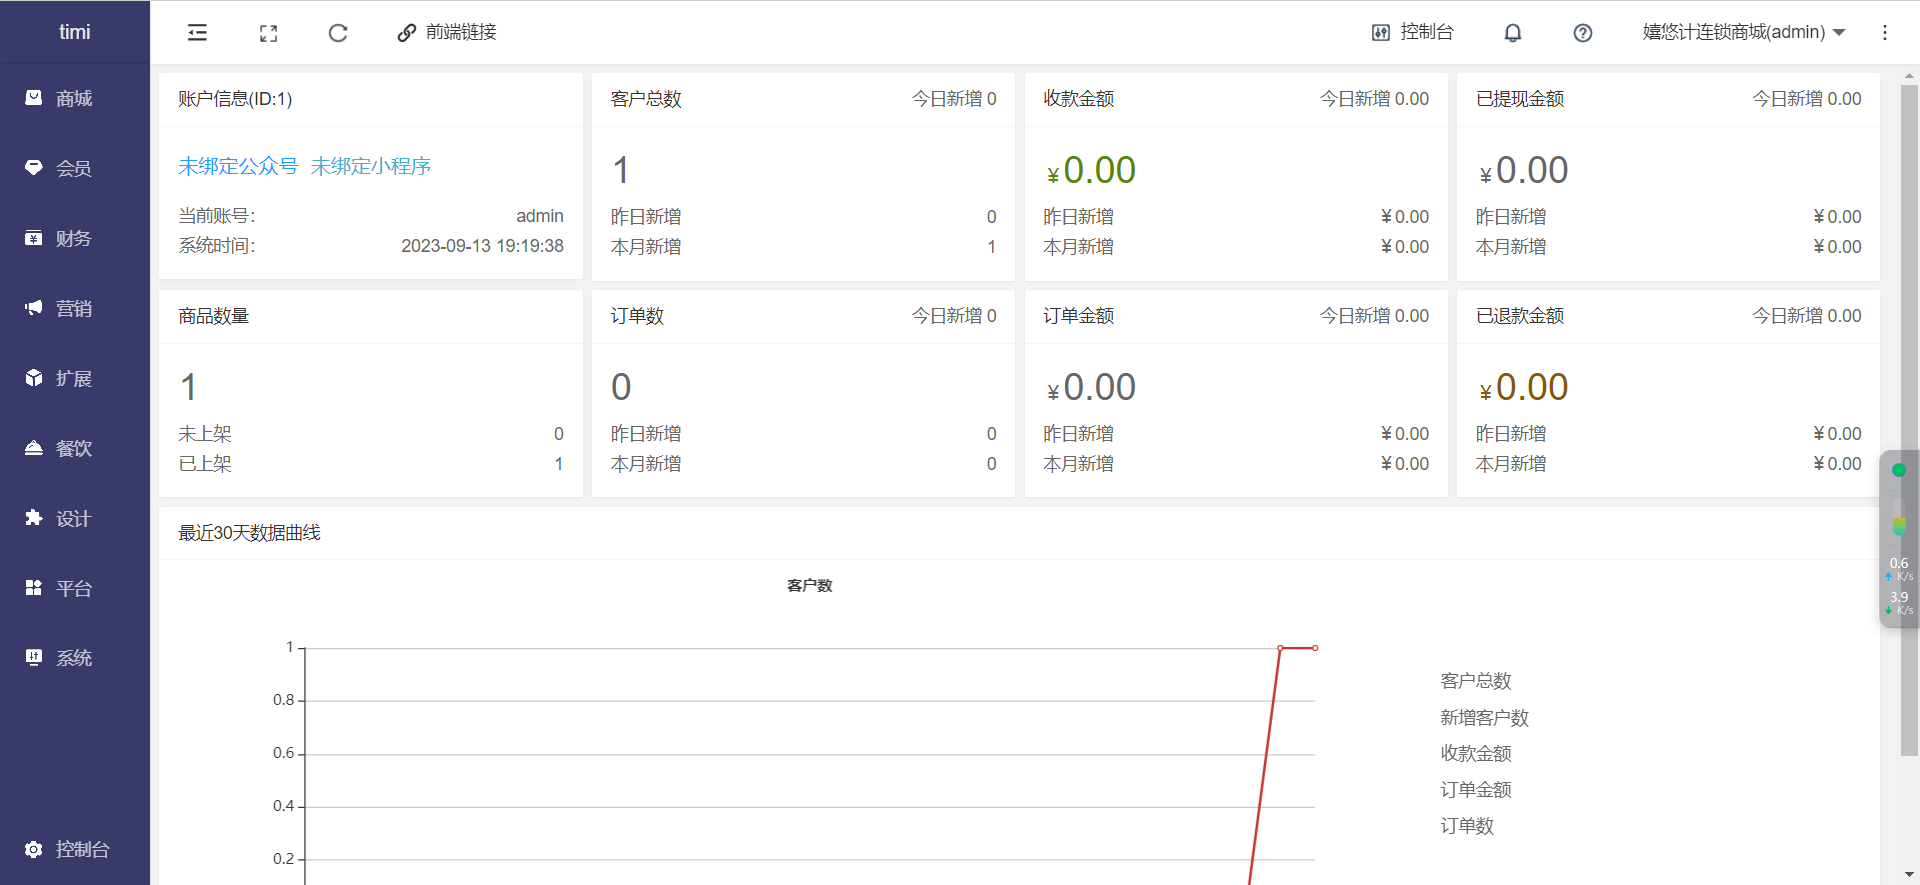The image size is (1920, 885).
Task: Click the 前端链接 text link
Action: [x=461, y=33]
